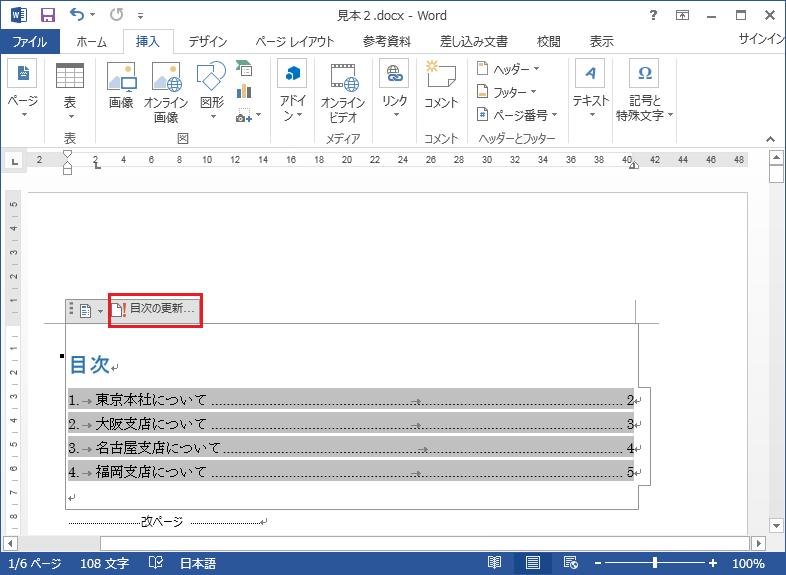Expand the ページ番号 page number dropdown
The image size is (786, 575).
coord(517,115)
